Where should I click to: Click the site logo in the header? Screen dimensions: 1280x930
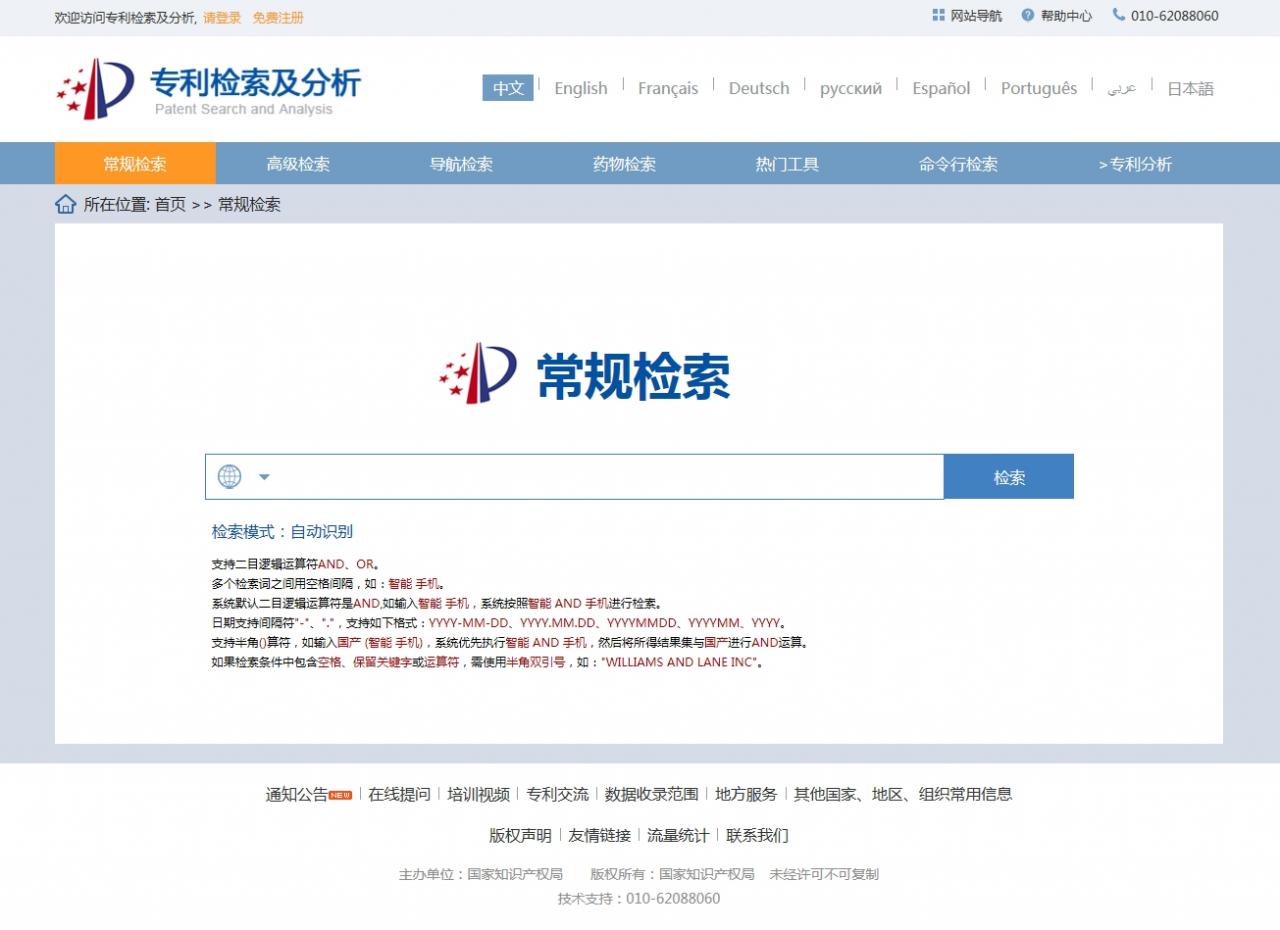(x=208, y=88)
